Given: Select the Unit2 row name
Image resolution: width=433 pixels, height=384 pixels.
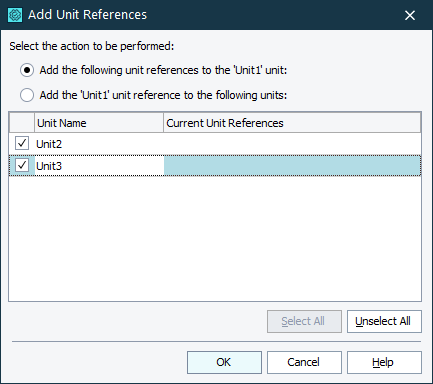Looking at the screenshot, I should [49, 144].
